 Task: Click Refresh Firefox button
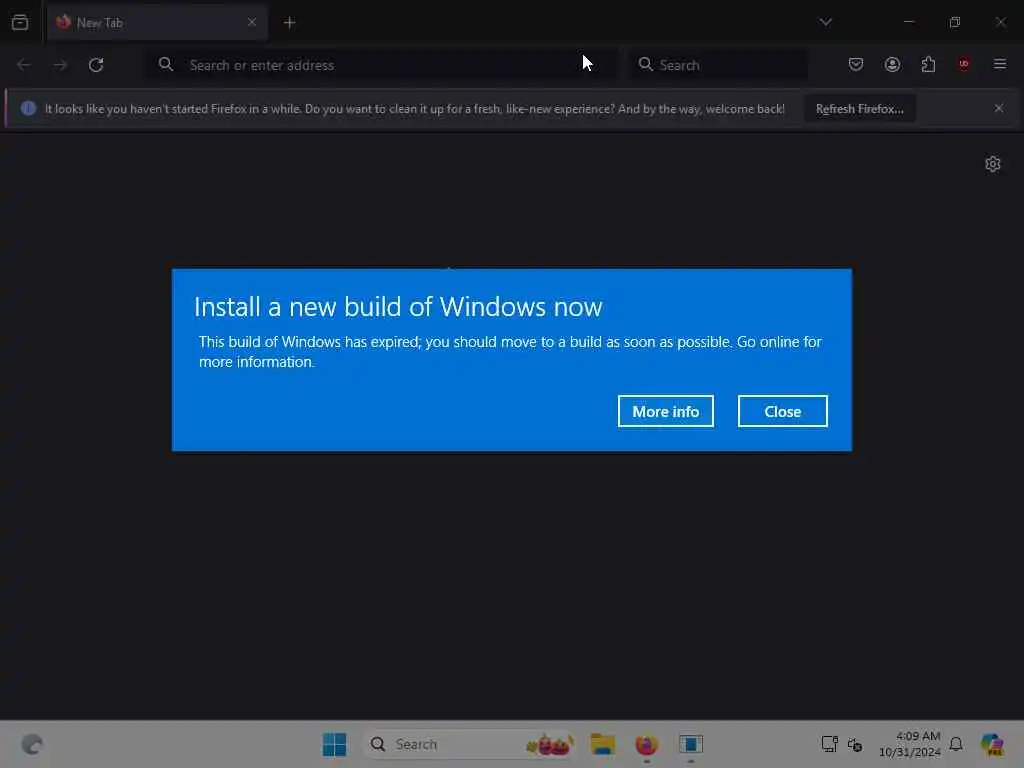[859, 109]
